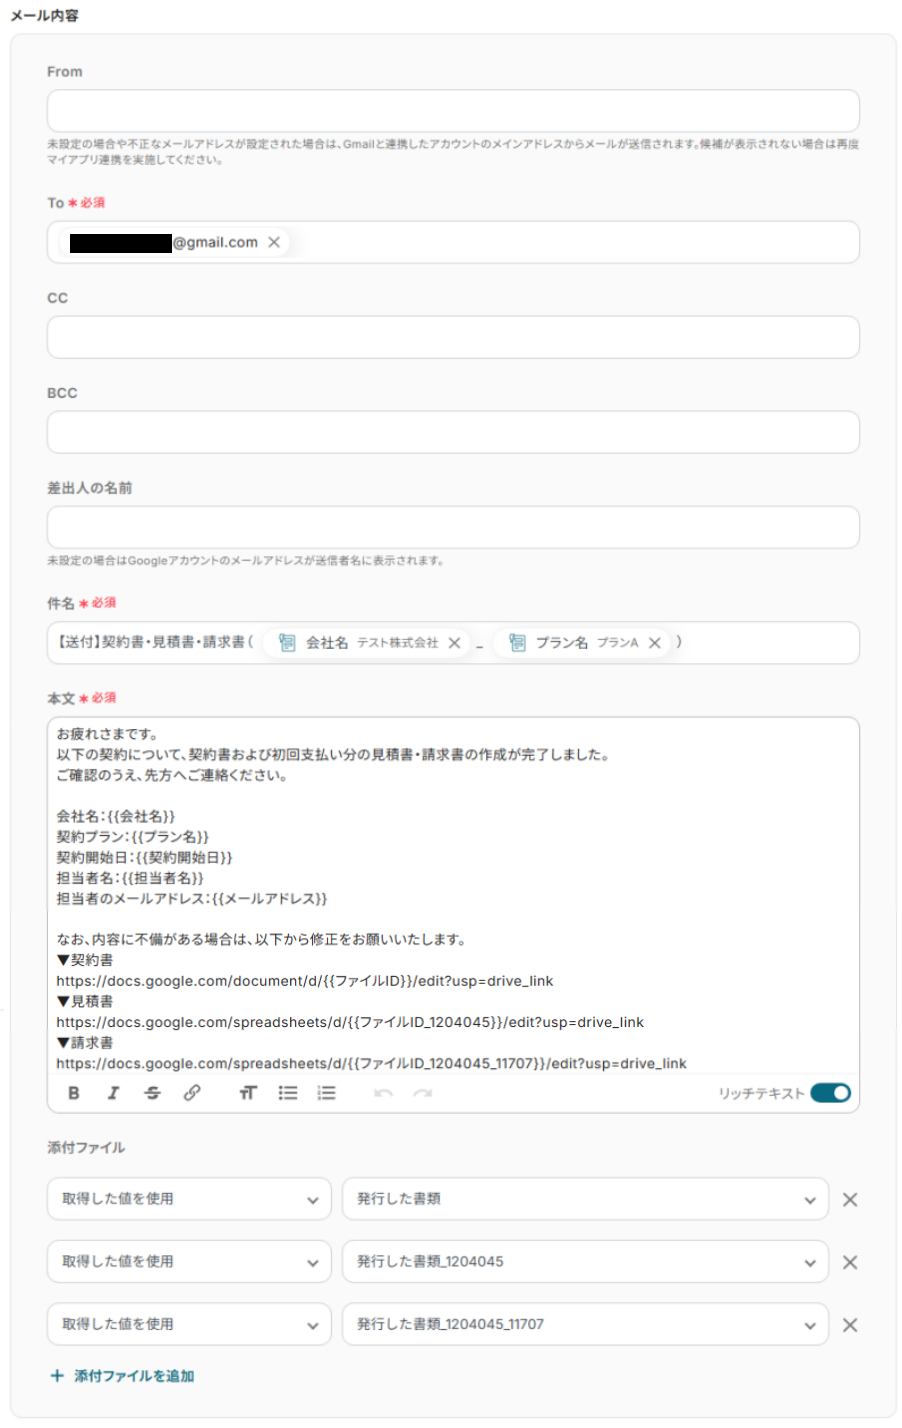902x1428 pixels.
Task: Click the 添付ファイル section label
Action: 86,1148
